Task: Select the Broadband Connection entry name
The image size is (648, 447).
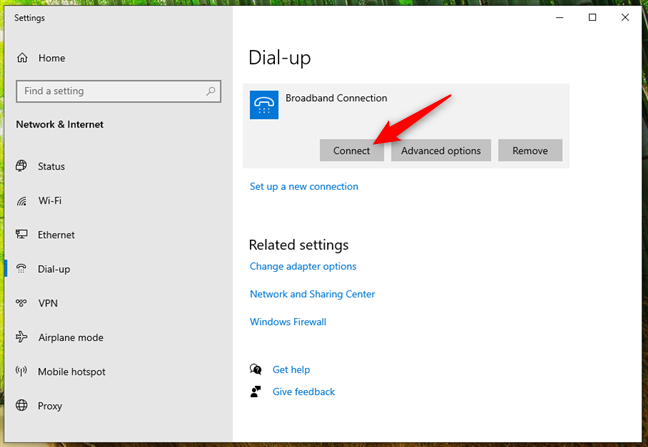Action: pos(336,98)
